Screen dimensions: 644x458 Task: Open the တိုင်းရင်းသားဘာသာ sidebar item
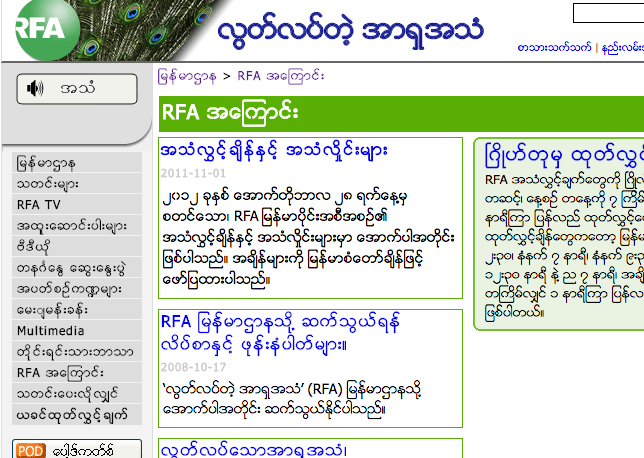click(77, 352)
